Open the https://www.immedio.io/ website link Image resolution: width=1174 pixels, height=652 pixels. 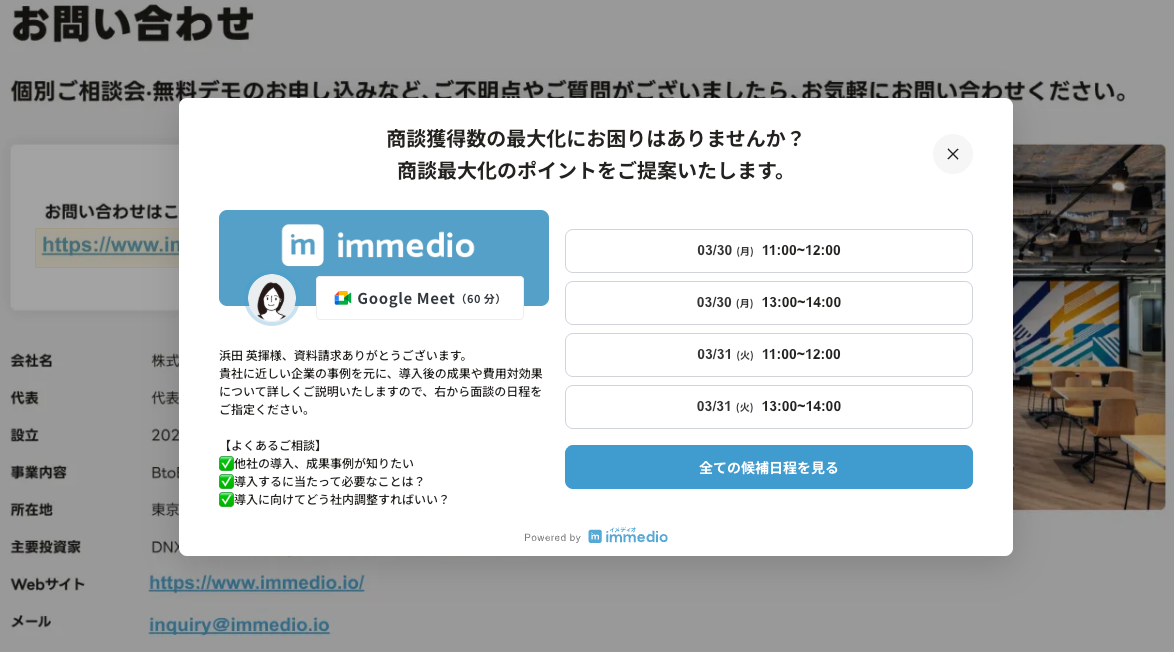[x=256, y=582]
